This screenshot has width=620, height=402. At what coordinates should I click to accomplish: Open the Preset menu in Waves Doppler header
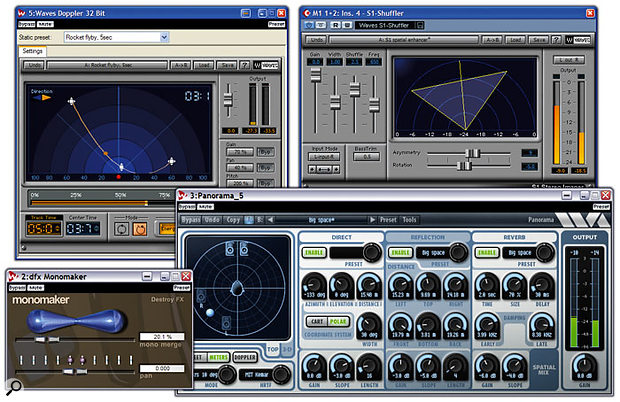pyautogui.click(x=276, y=24)
